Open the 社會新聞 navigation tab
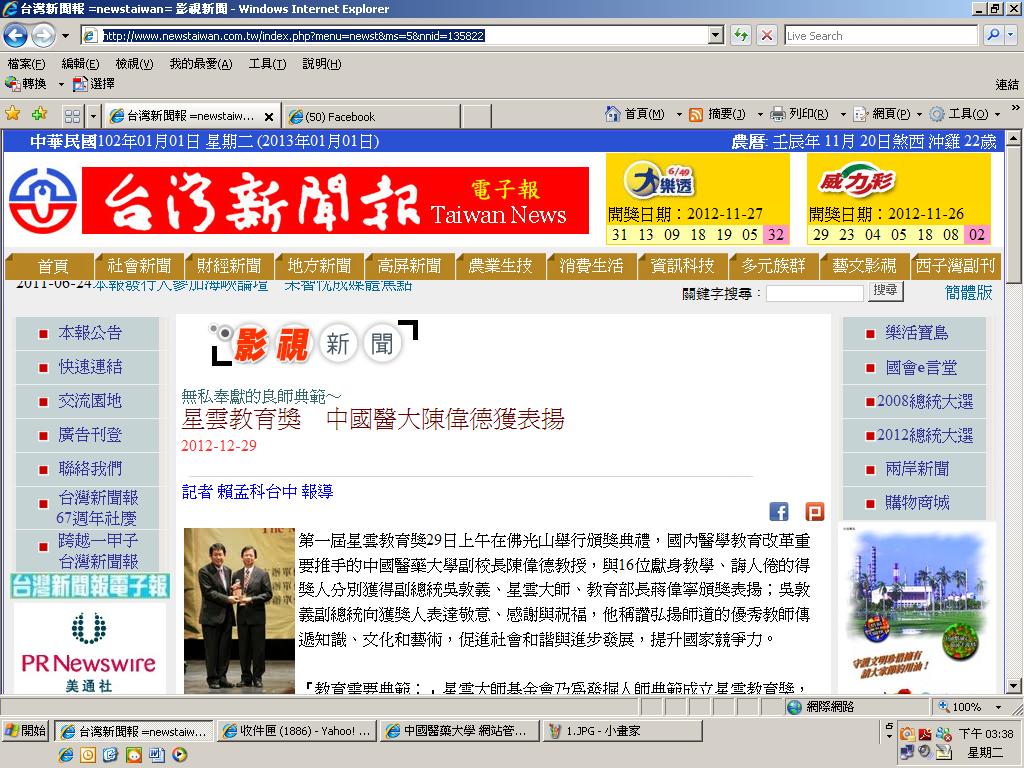The image size is (1024, 768). pyautogui.click(x=139, y=266)
